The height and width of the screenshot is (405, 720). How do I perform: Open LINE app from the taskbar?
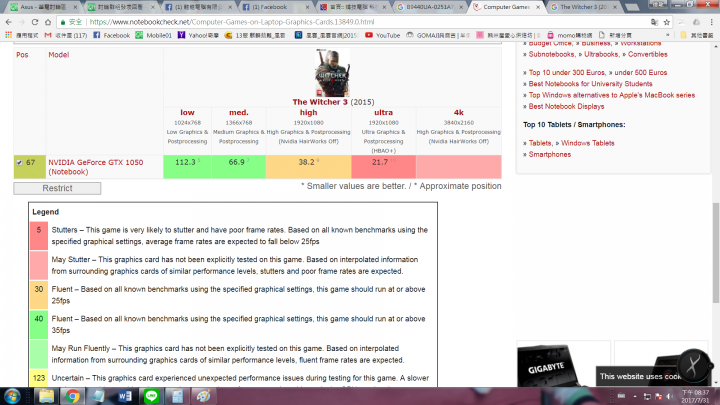click(x=151, y=396)
